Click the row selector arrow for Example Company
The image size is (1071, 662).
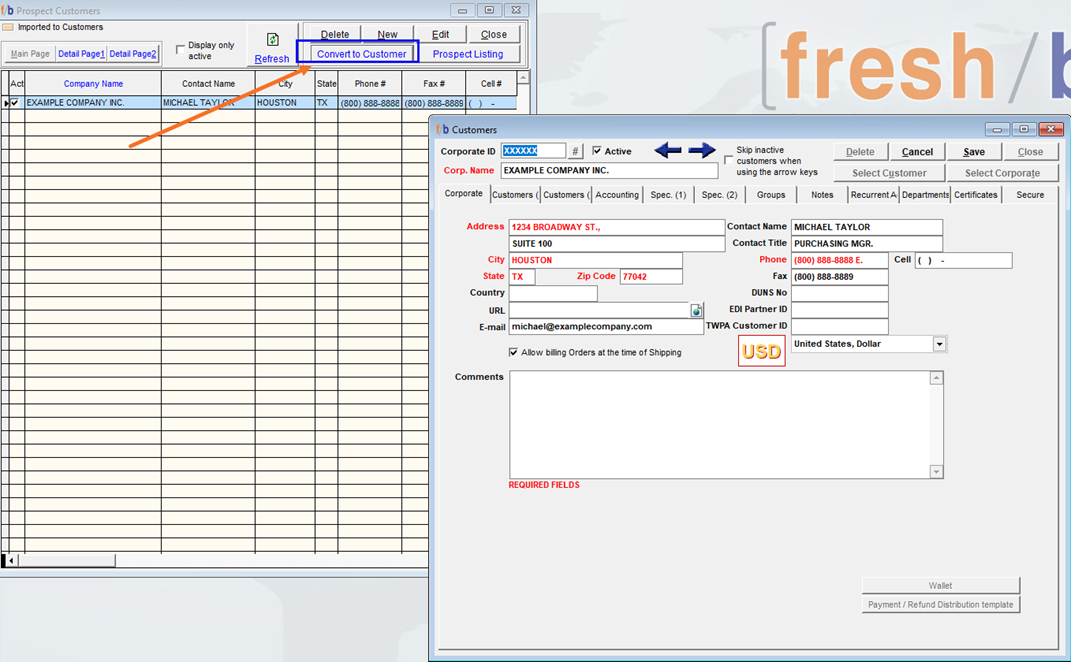click(6, 103)
